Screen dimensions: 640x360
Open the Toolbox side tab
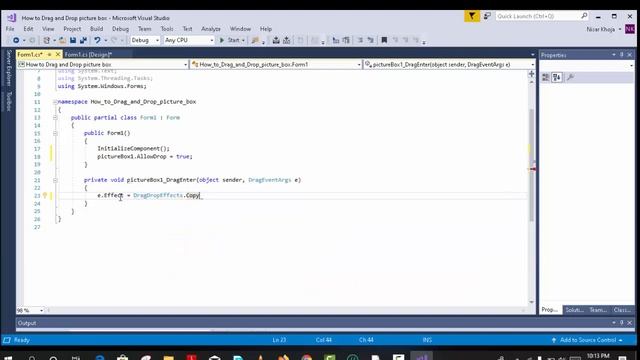click(x=9, y=101)
